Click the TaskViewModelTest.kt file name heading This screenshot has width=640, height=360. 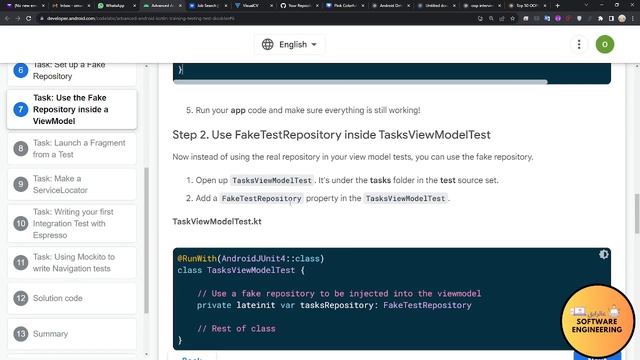coord(217,222)
